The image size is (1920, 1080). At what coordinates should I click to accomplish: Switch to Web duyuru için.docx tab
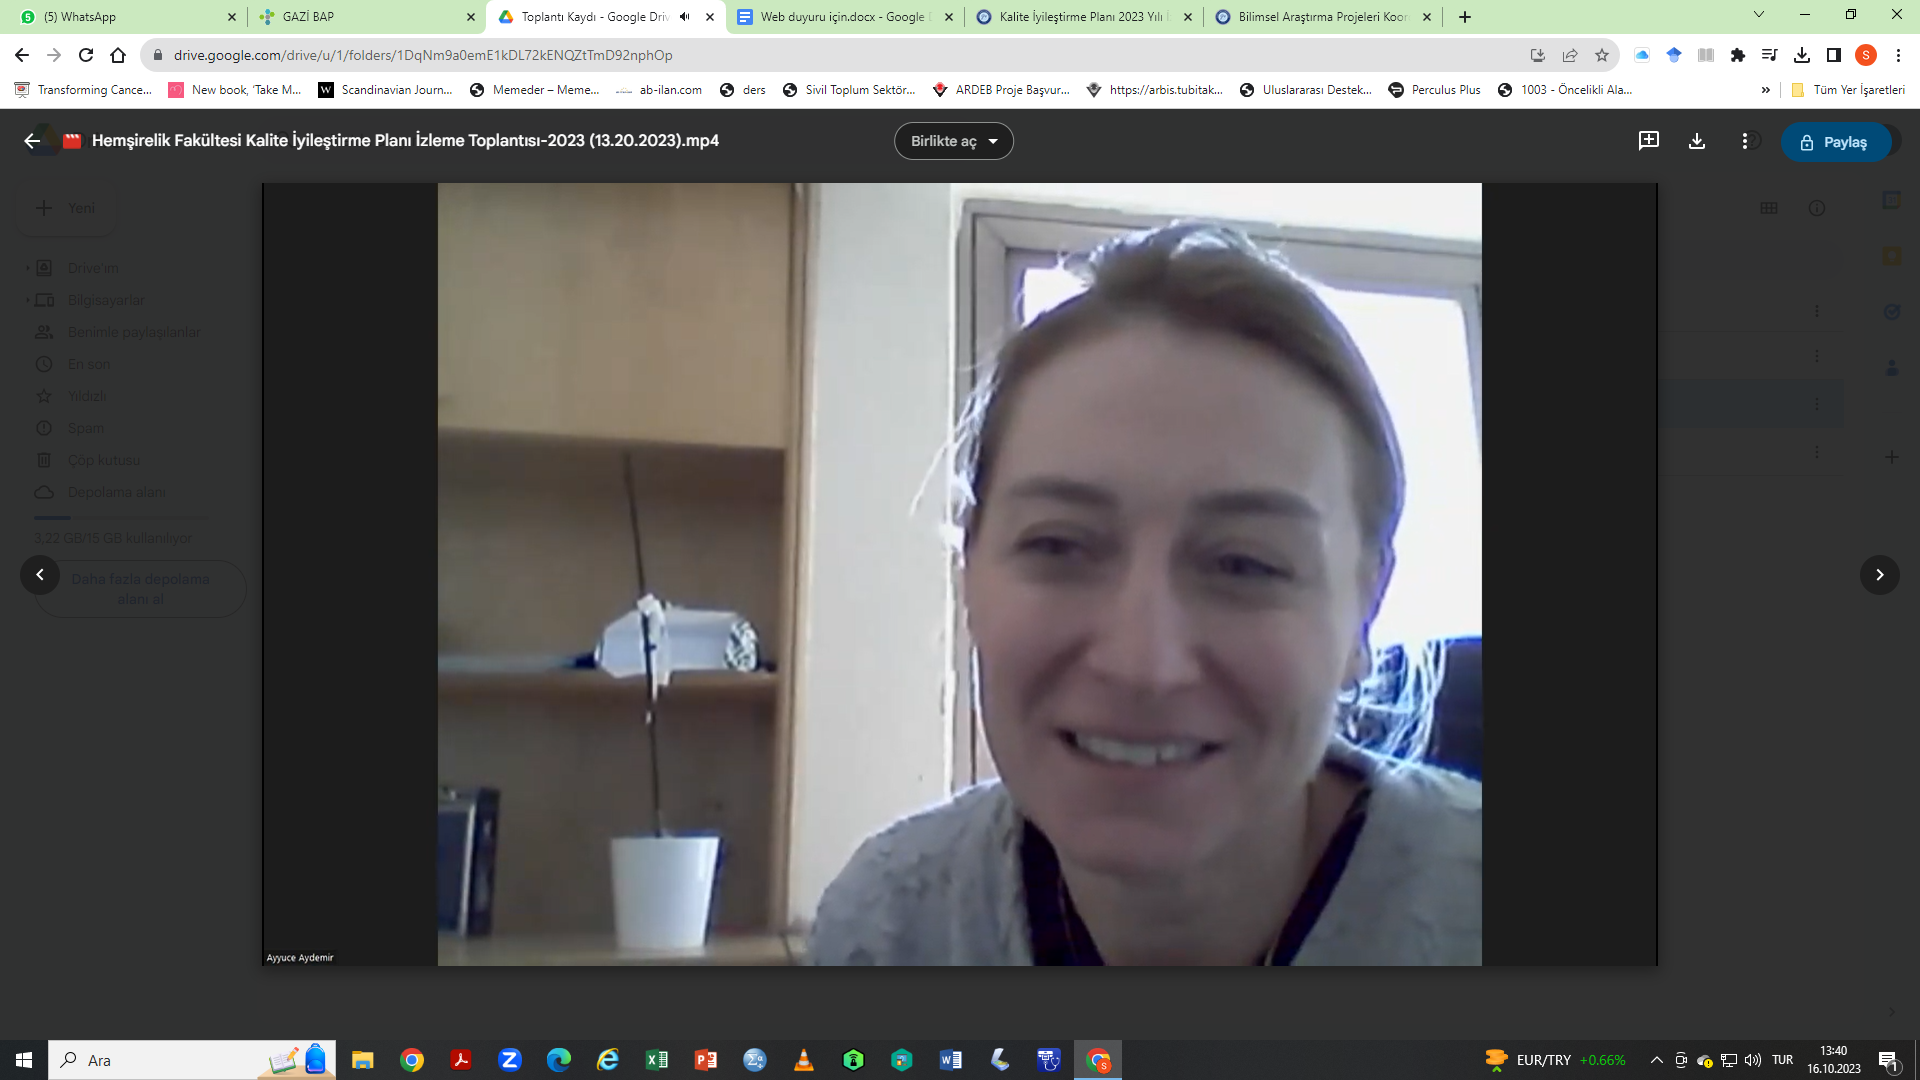844,17
